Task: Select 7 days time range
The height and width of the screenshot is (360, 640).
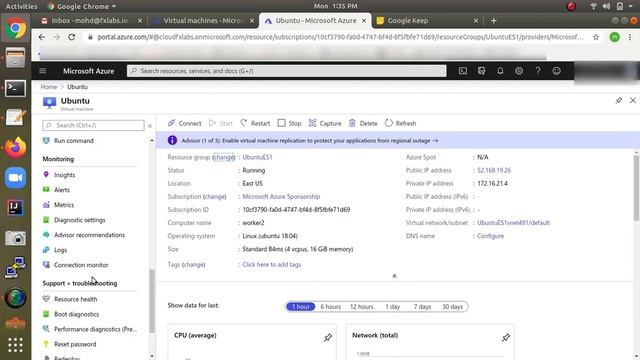Action: 422,307
